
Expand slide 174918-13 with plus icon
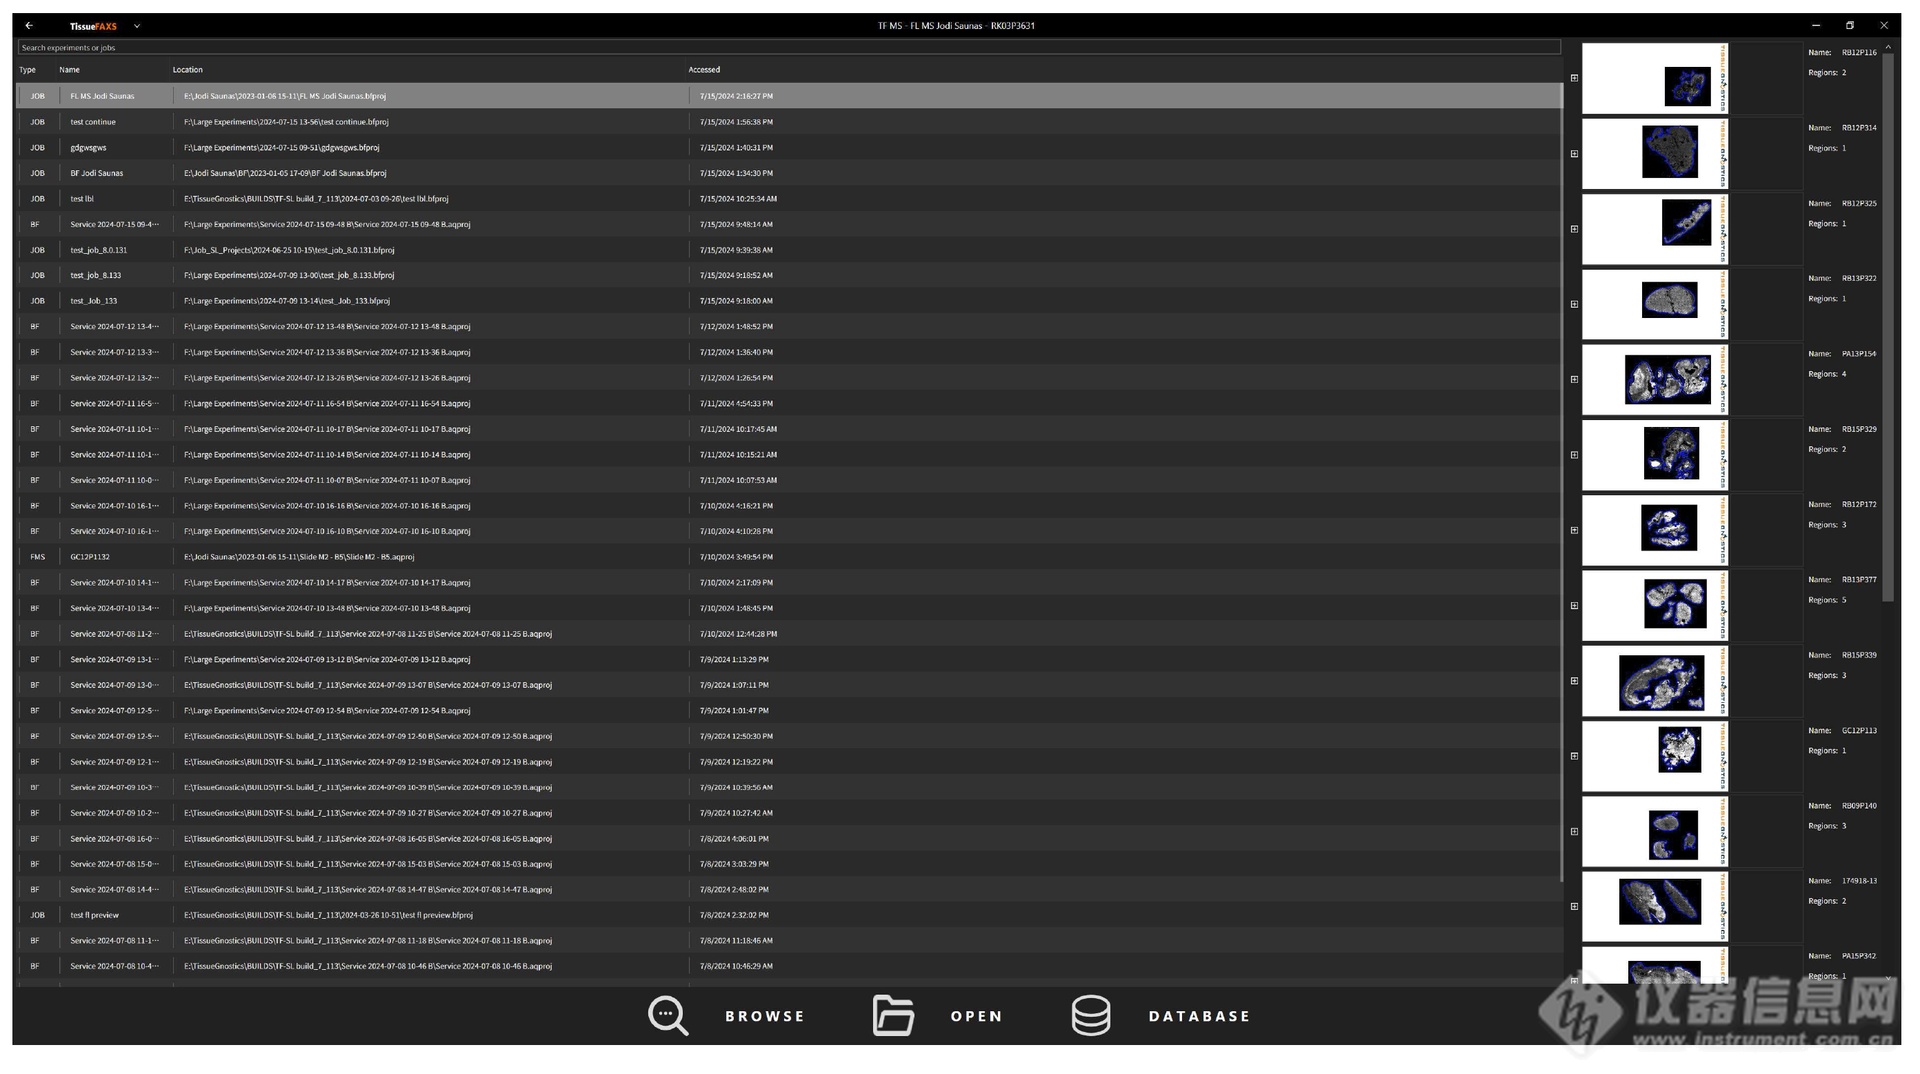click(1574, 906)
